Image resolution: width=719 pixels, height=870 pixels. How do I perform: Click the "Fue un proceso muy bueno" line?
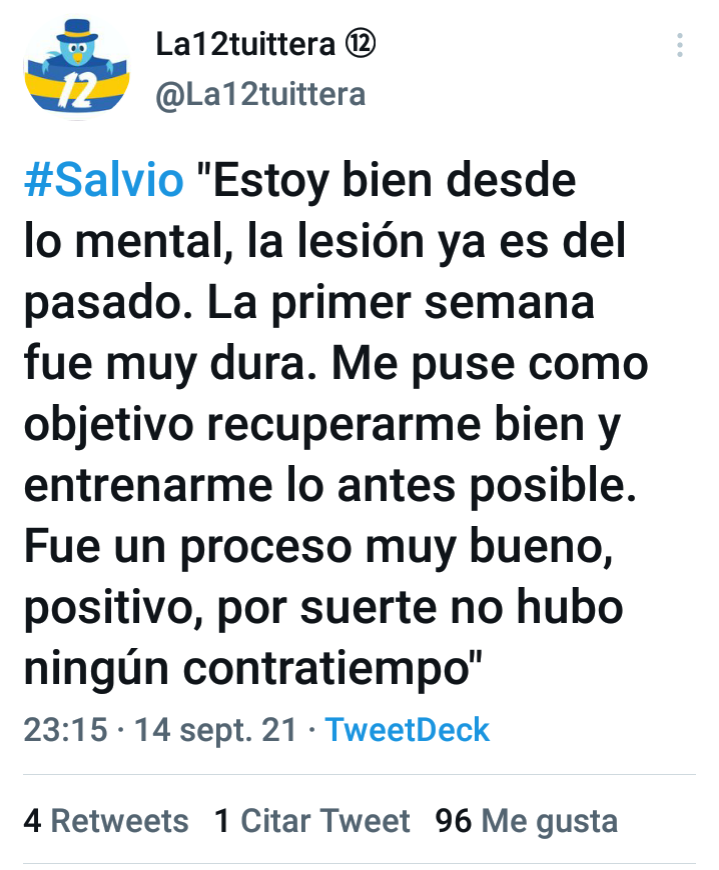(x=318, y=548)
